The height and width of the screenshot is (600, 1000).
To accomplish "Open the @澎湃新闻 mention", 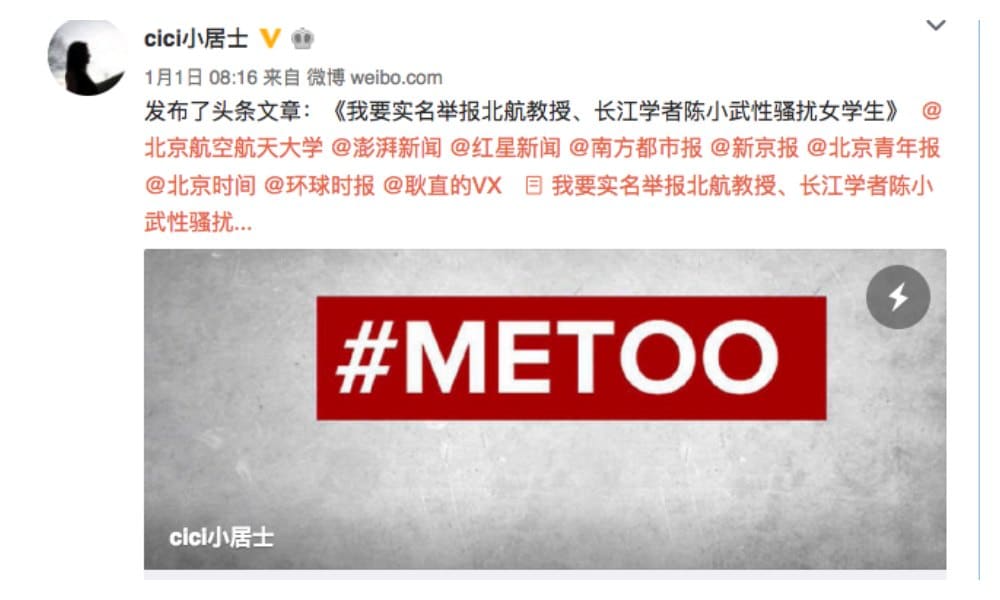I will 386,148.
